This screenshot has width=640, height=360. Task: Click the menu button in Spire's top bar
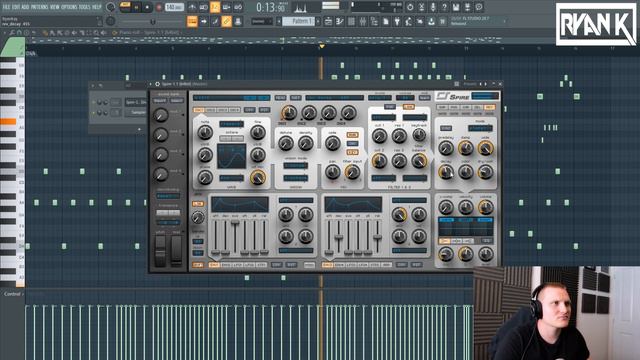tap(280, 98)
